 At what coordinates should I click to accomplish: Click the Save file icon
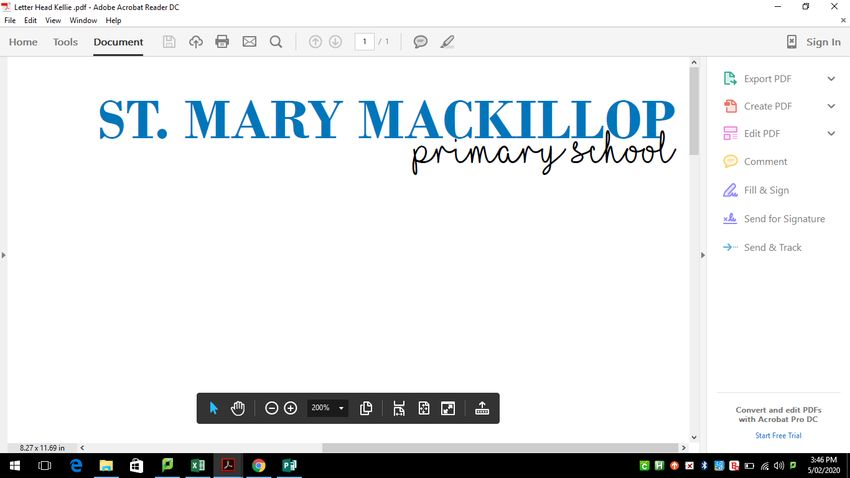click(x=169, y=42)
